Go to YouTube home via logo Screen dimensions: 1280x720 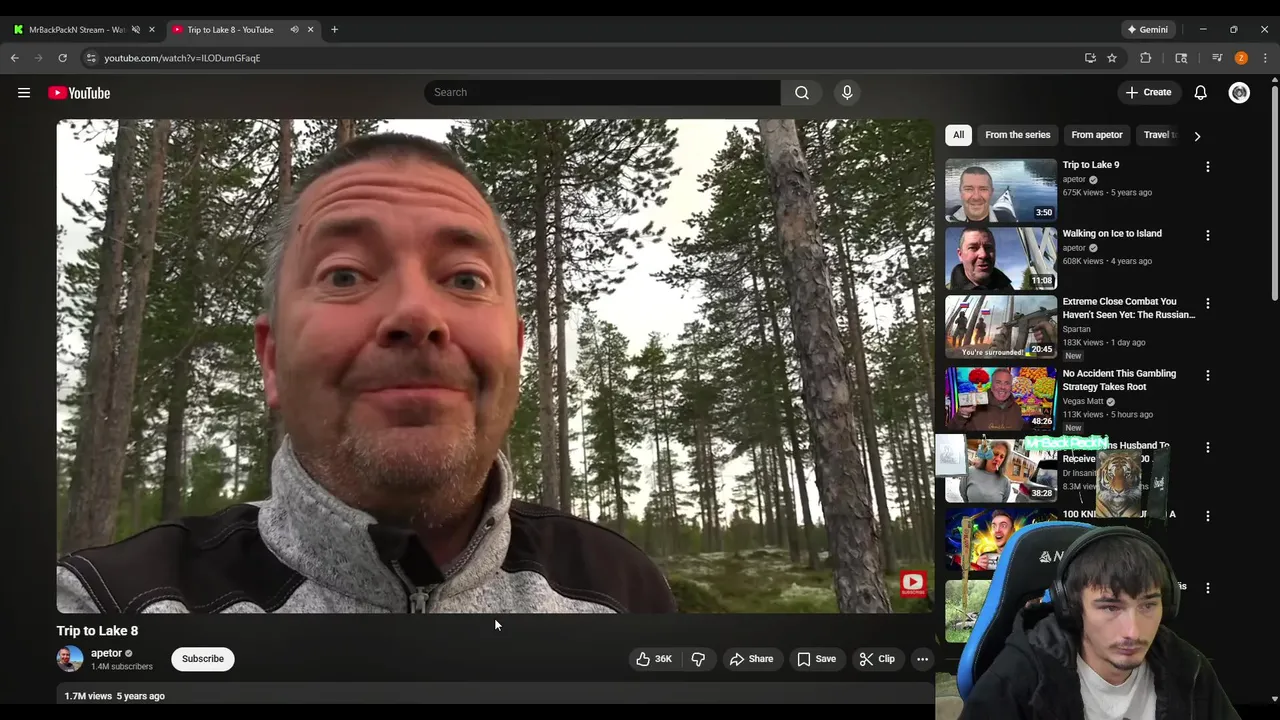click(79, 93)
